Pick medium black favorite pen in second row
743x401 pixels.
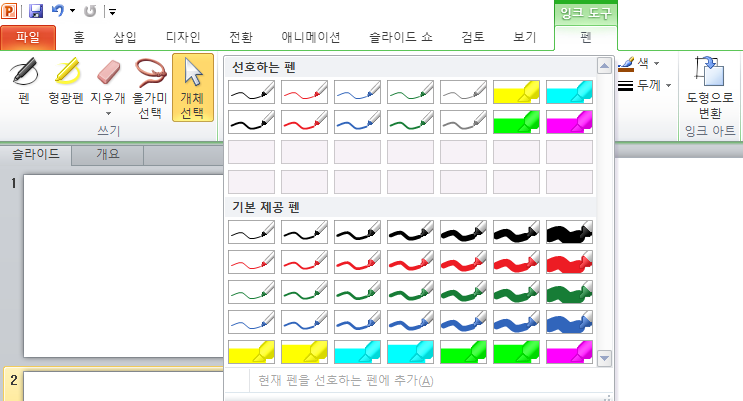251,122
